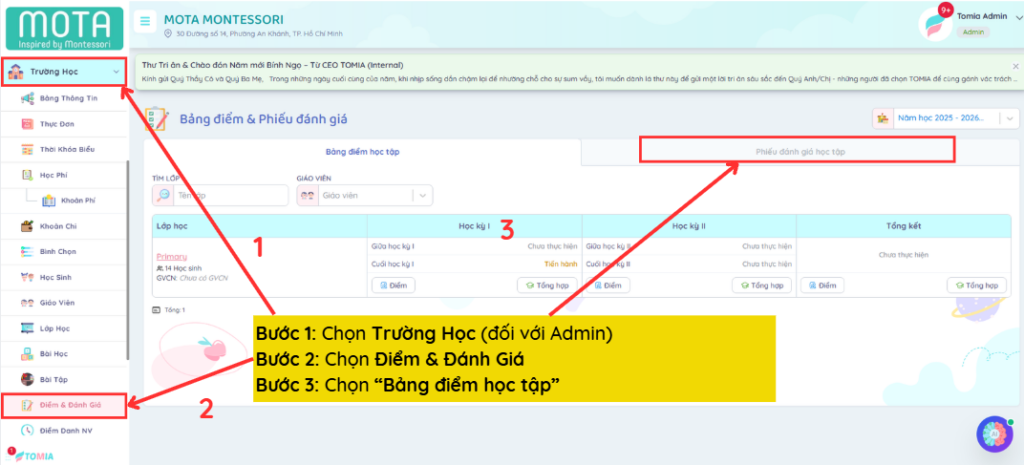Image resolution: width=1024 pixels, height=465 pixels.
Task: Click the Điểm button under Học kỳ I
Action: (392, 285)
